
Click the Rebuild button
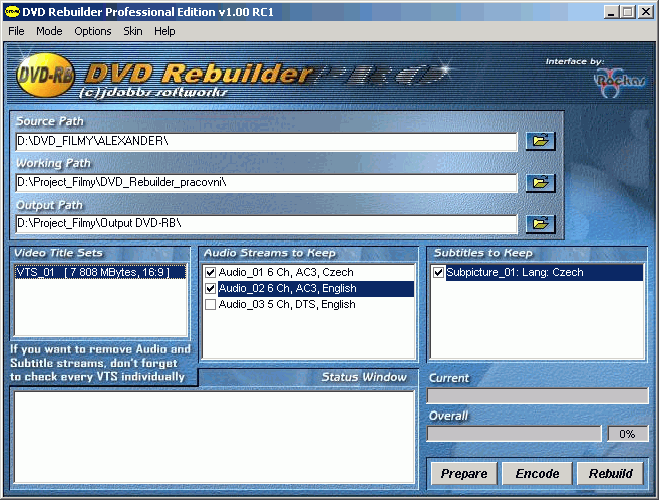tap(610, 474)
